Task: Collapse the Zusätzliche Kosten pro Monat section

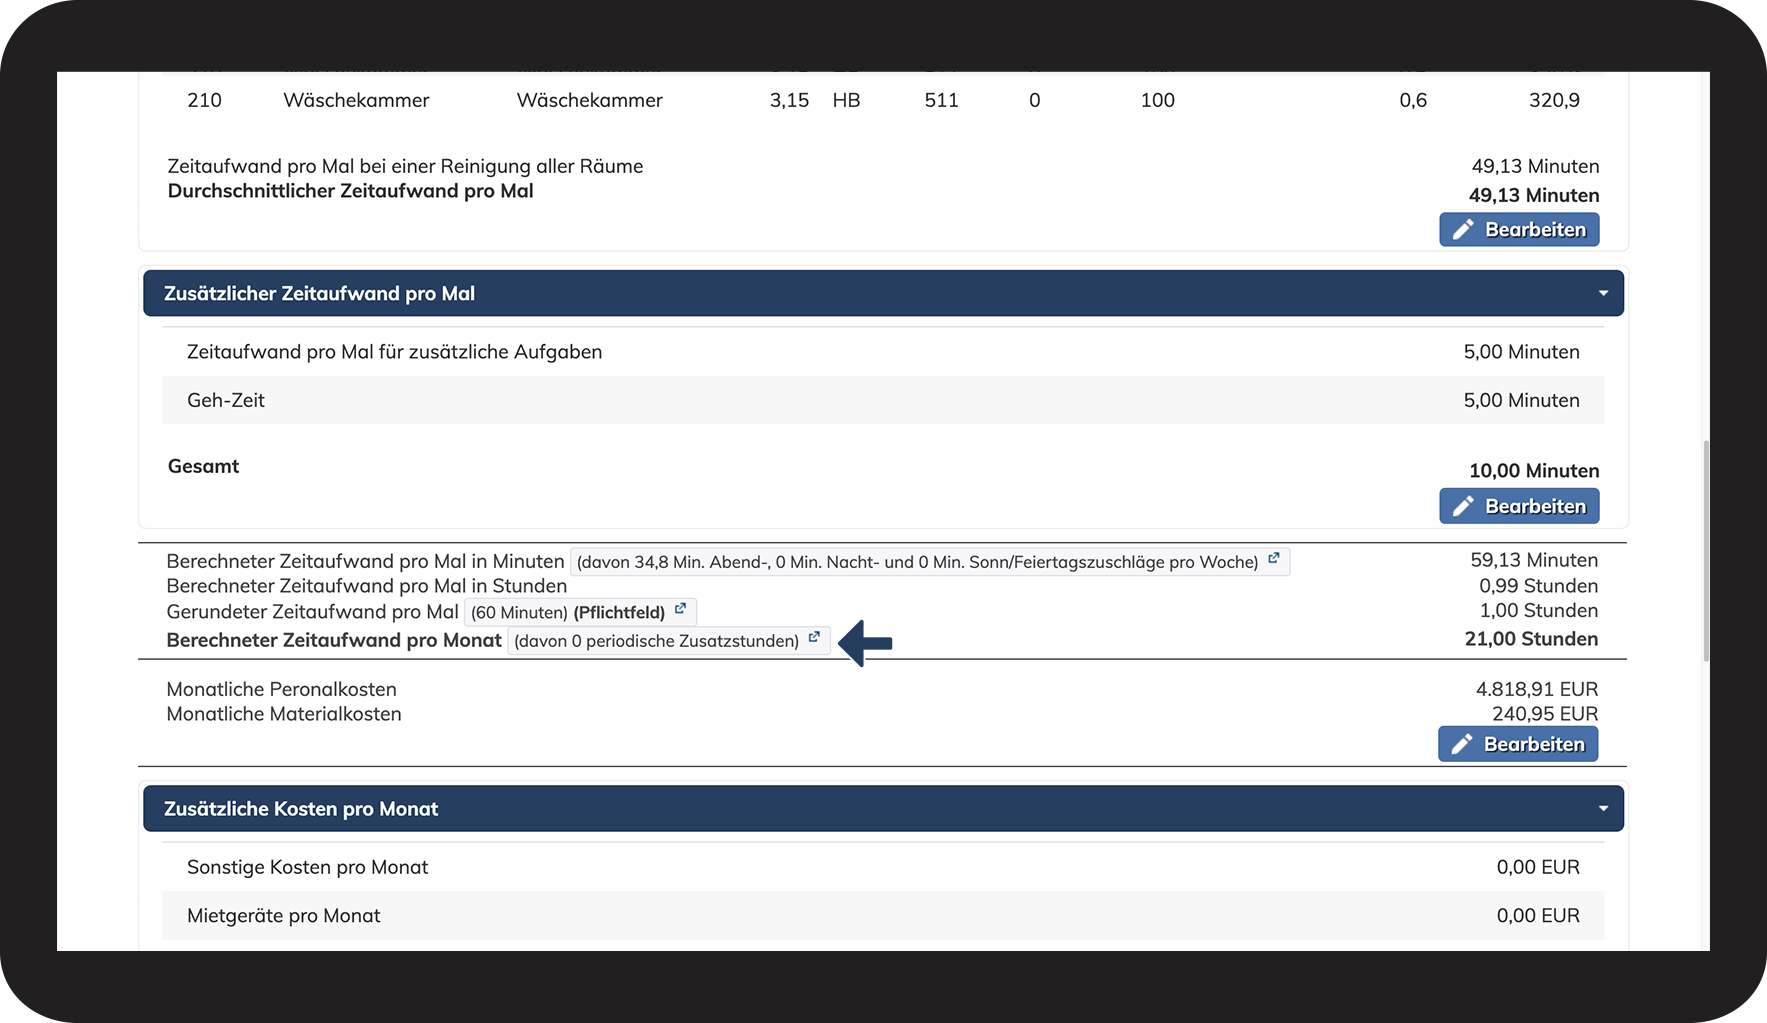Action: (x=1603, y=809)
